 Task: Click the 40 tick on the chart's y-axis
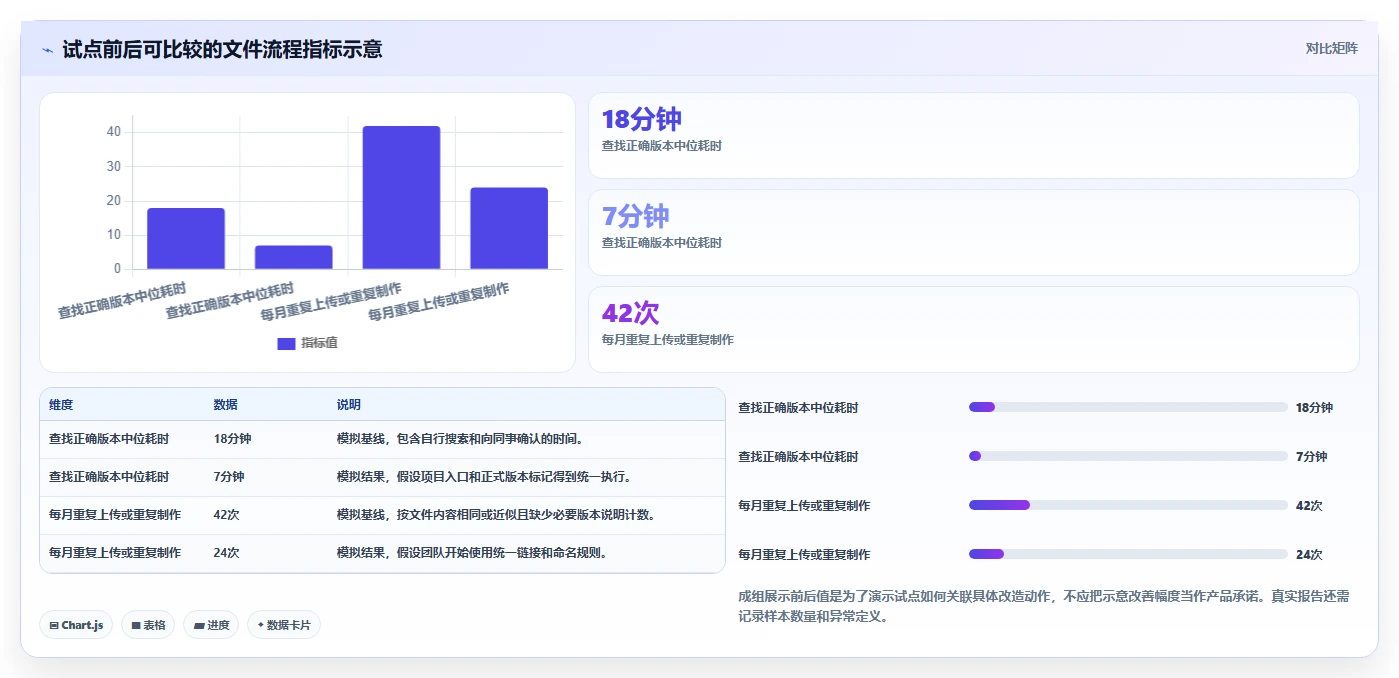point(114,132)
